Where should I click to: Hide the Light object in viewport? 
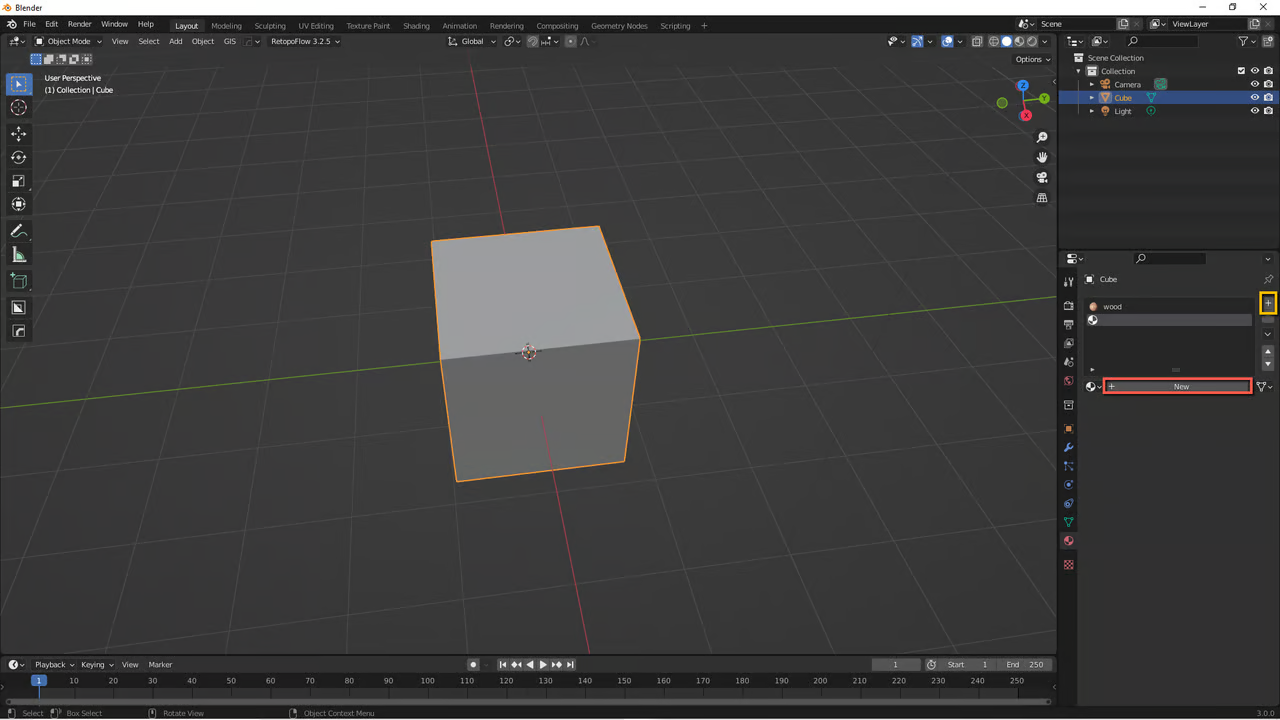point(1255,111)
